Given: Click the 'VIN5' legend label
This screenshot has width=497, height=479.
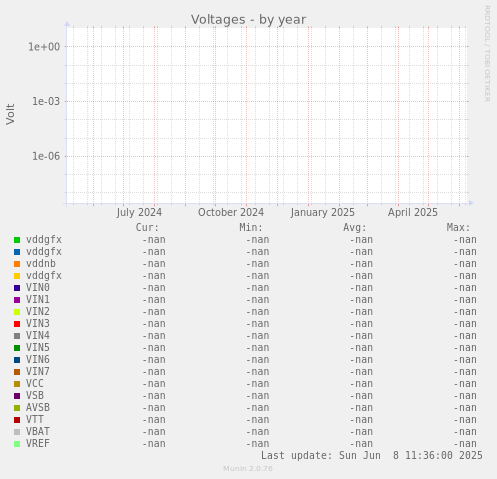Looking at the screenshot, I should 38,348.
